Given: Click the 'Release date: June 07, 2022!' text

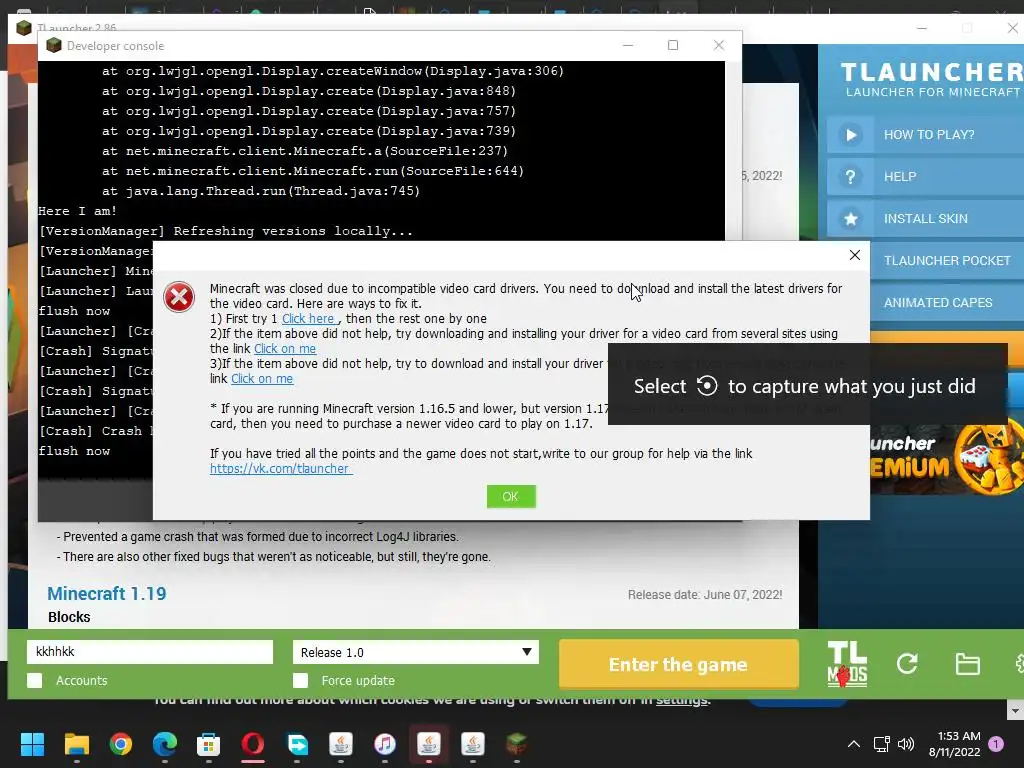Looking at the screenshot, I should click(x=705, y=595).
